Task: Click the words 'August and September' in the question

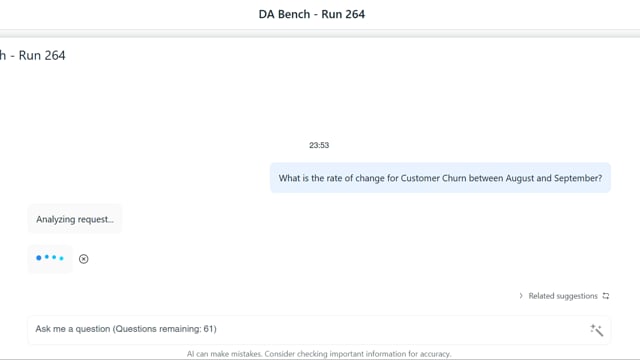Action: click(553, 178)
